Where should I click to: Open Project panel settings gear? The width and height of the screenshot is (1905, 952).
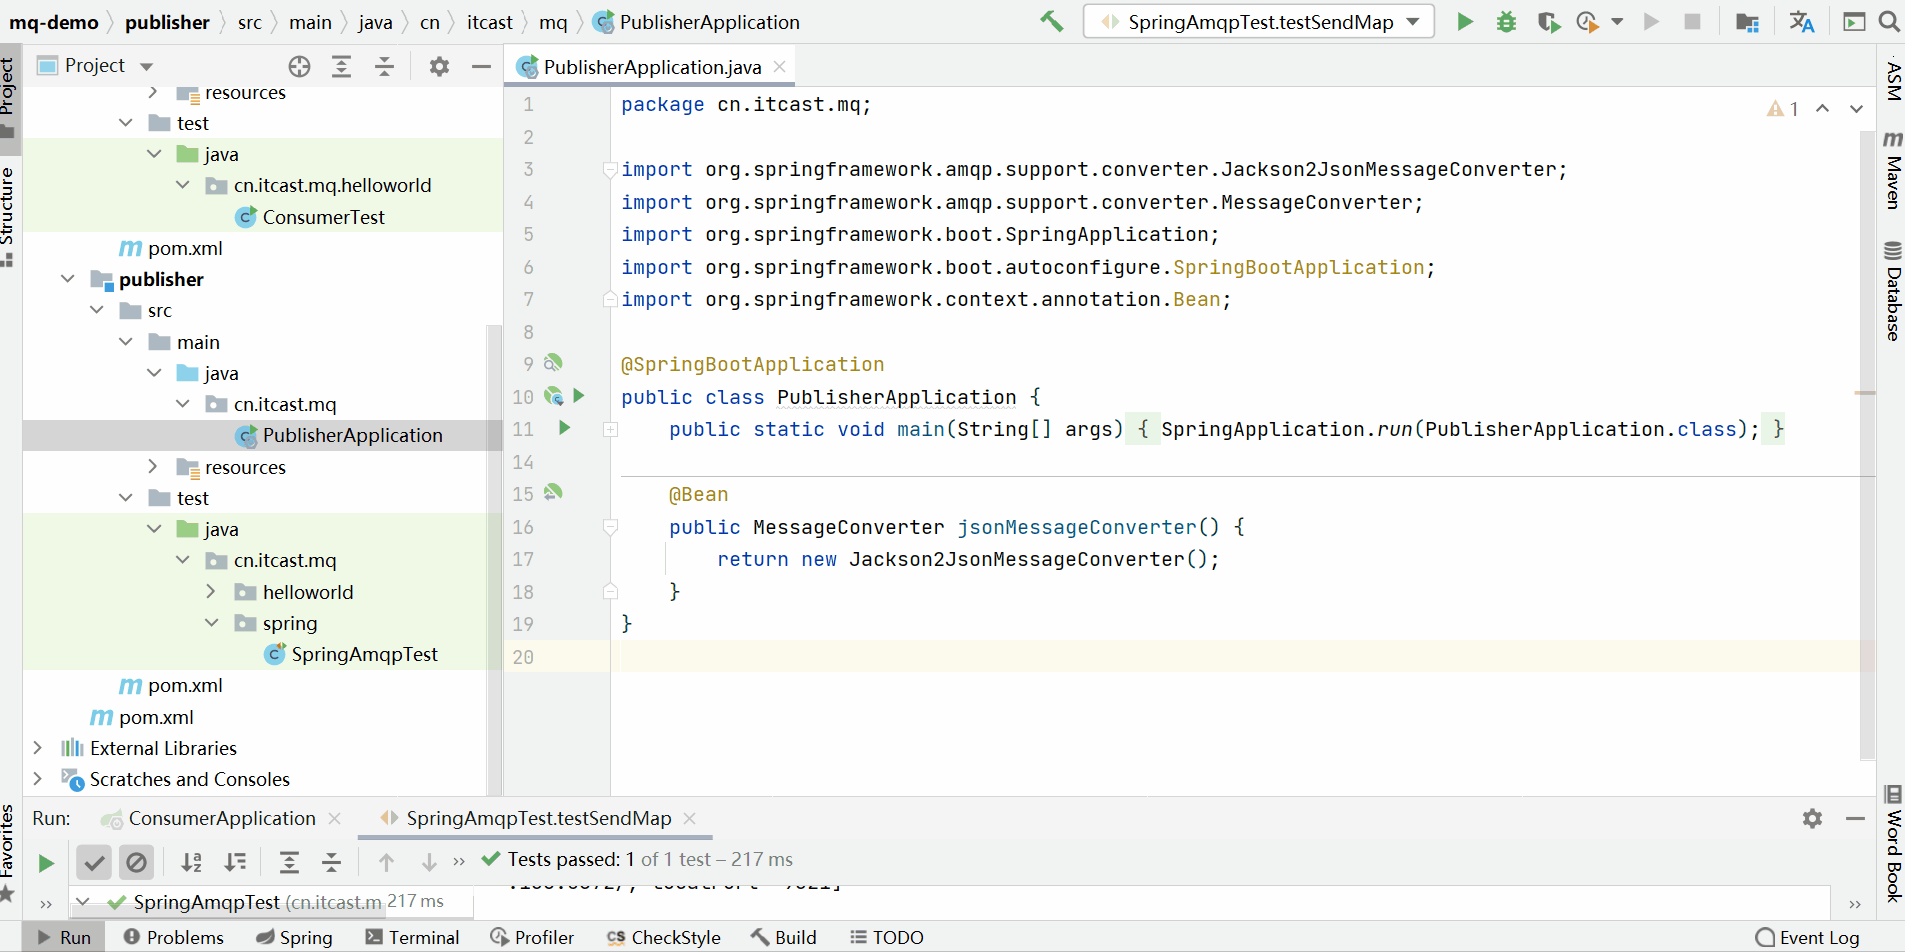click(439, 66)
